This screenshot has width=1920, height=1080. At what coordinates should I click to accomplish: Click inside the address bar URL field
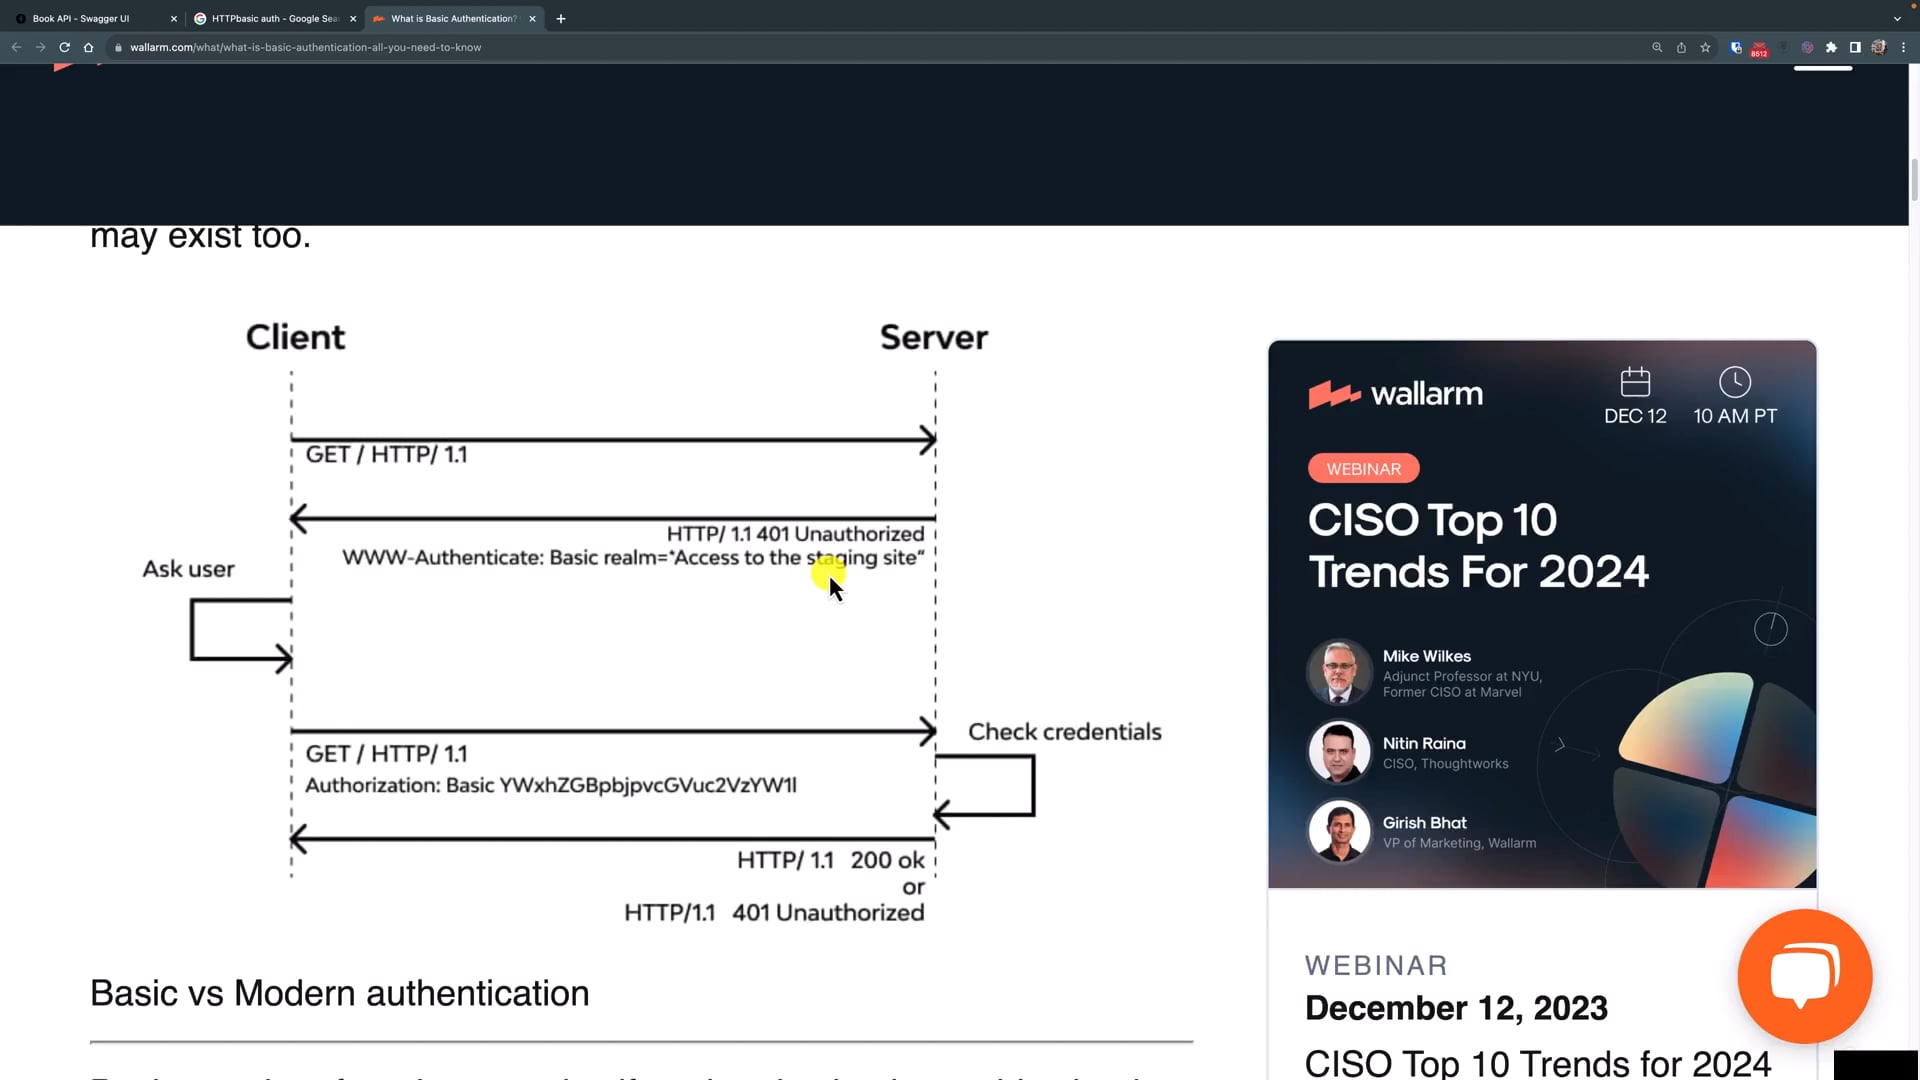click(x=400, y=47)
